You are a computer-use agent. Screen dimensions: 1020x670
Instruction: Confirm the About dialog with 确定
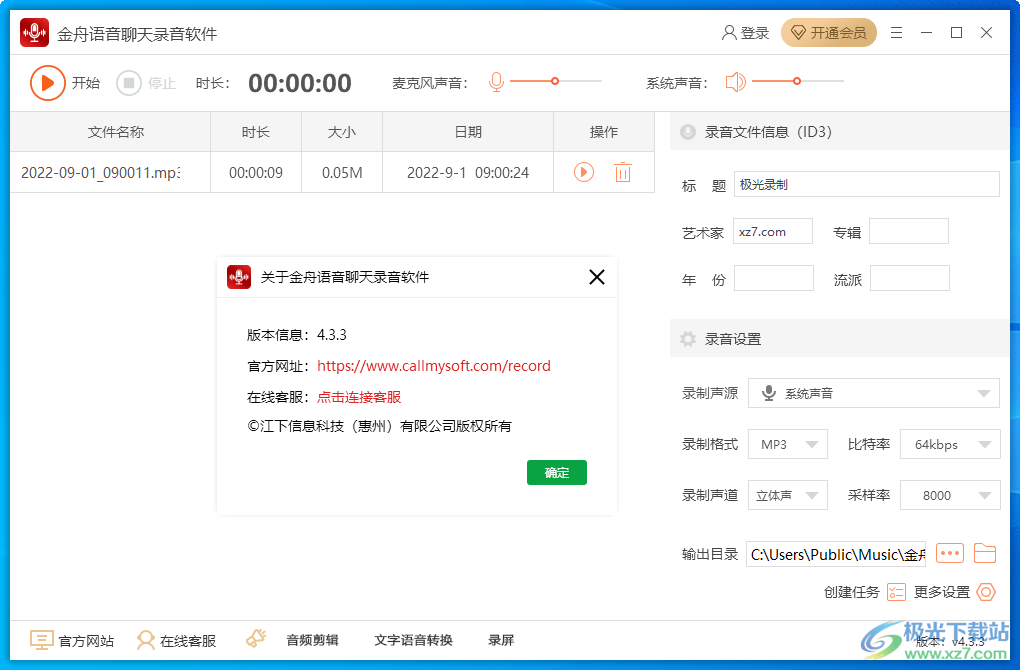point(557,472)
